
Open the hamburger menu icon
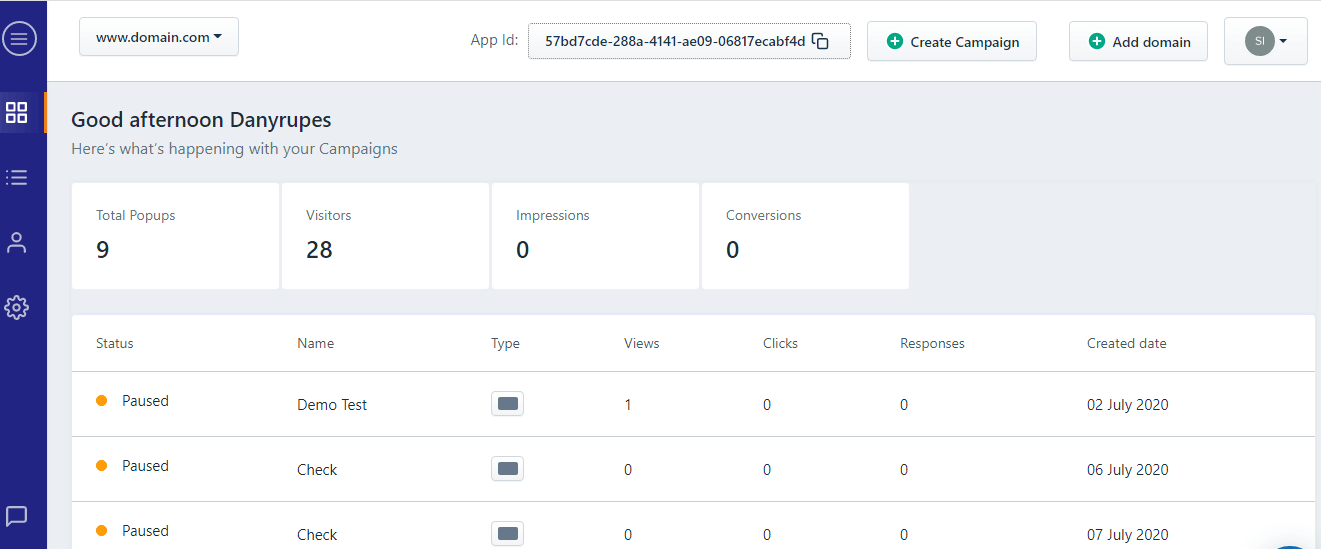[19, 39]
